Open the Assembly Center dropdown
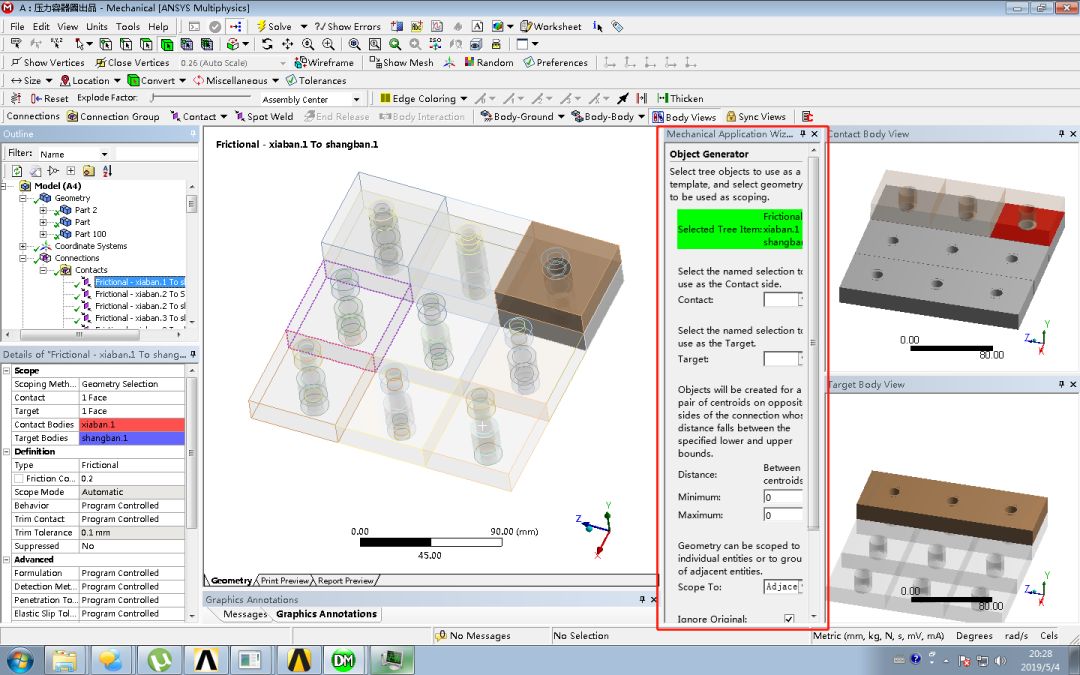 click(357, 98)
